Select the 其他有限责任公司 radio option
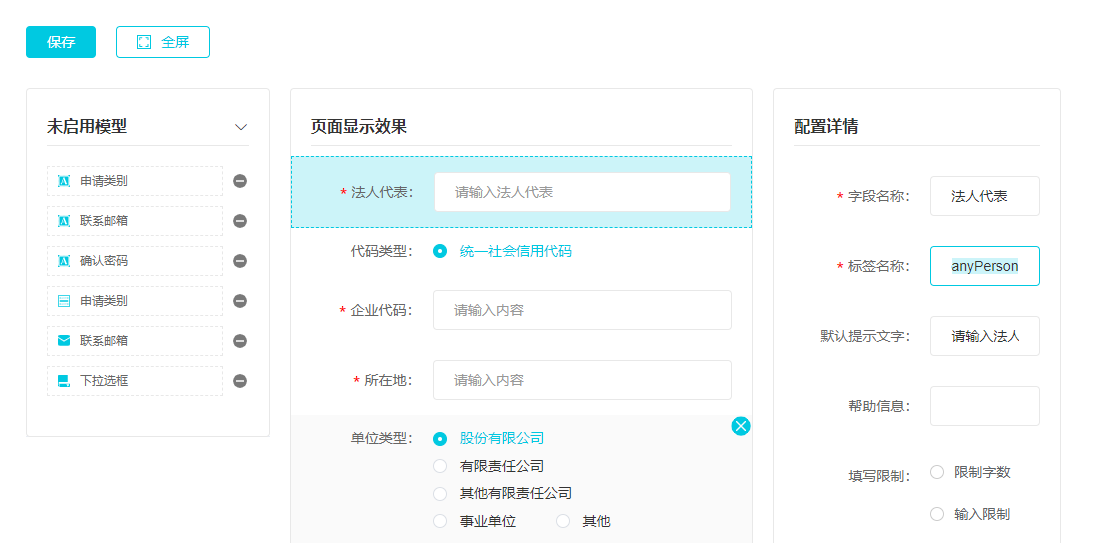 pos(440,494)
